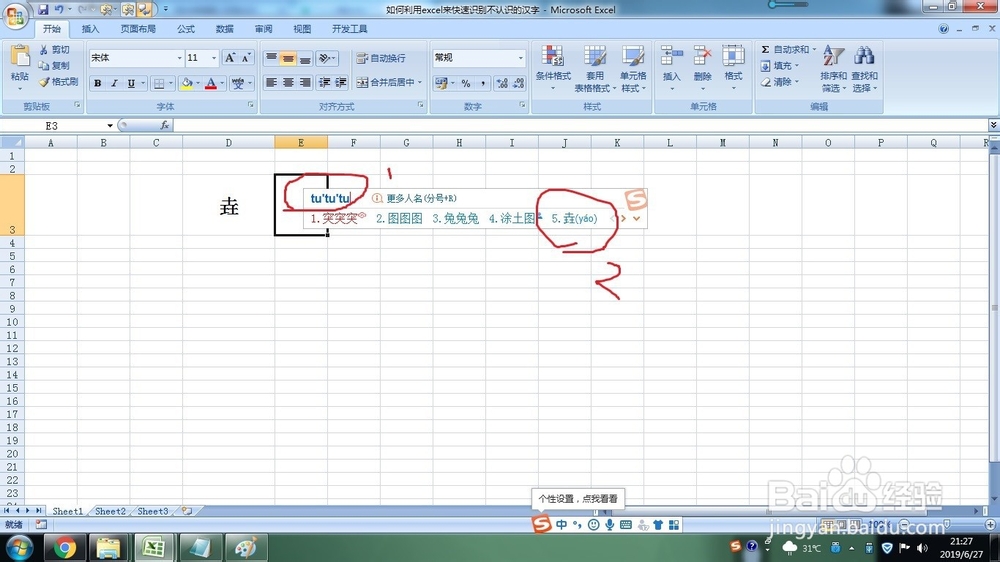This screenshot has height=562, width=1000.
Task: Toggle Bold formatting
Action: click(x=98, y=83)
